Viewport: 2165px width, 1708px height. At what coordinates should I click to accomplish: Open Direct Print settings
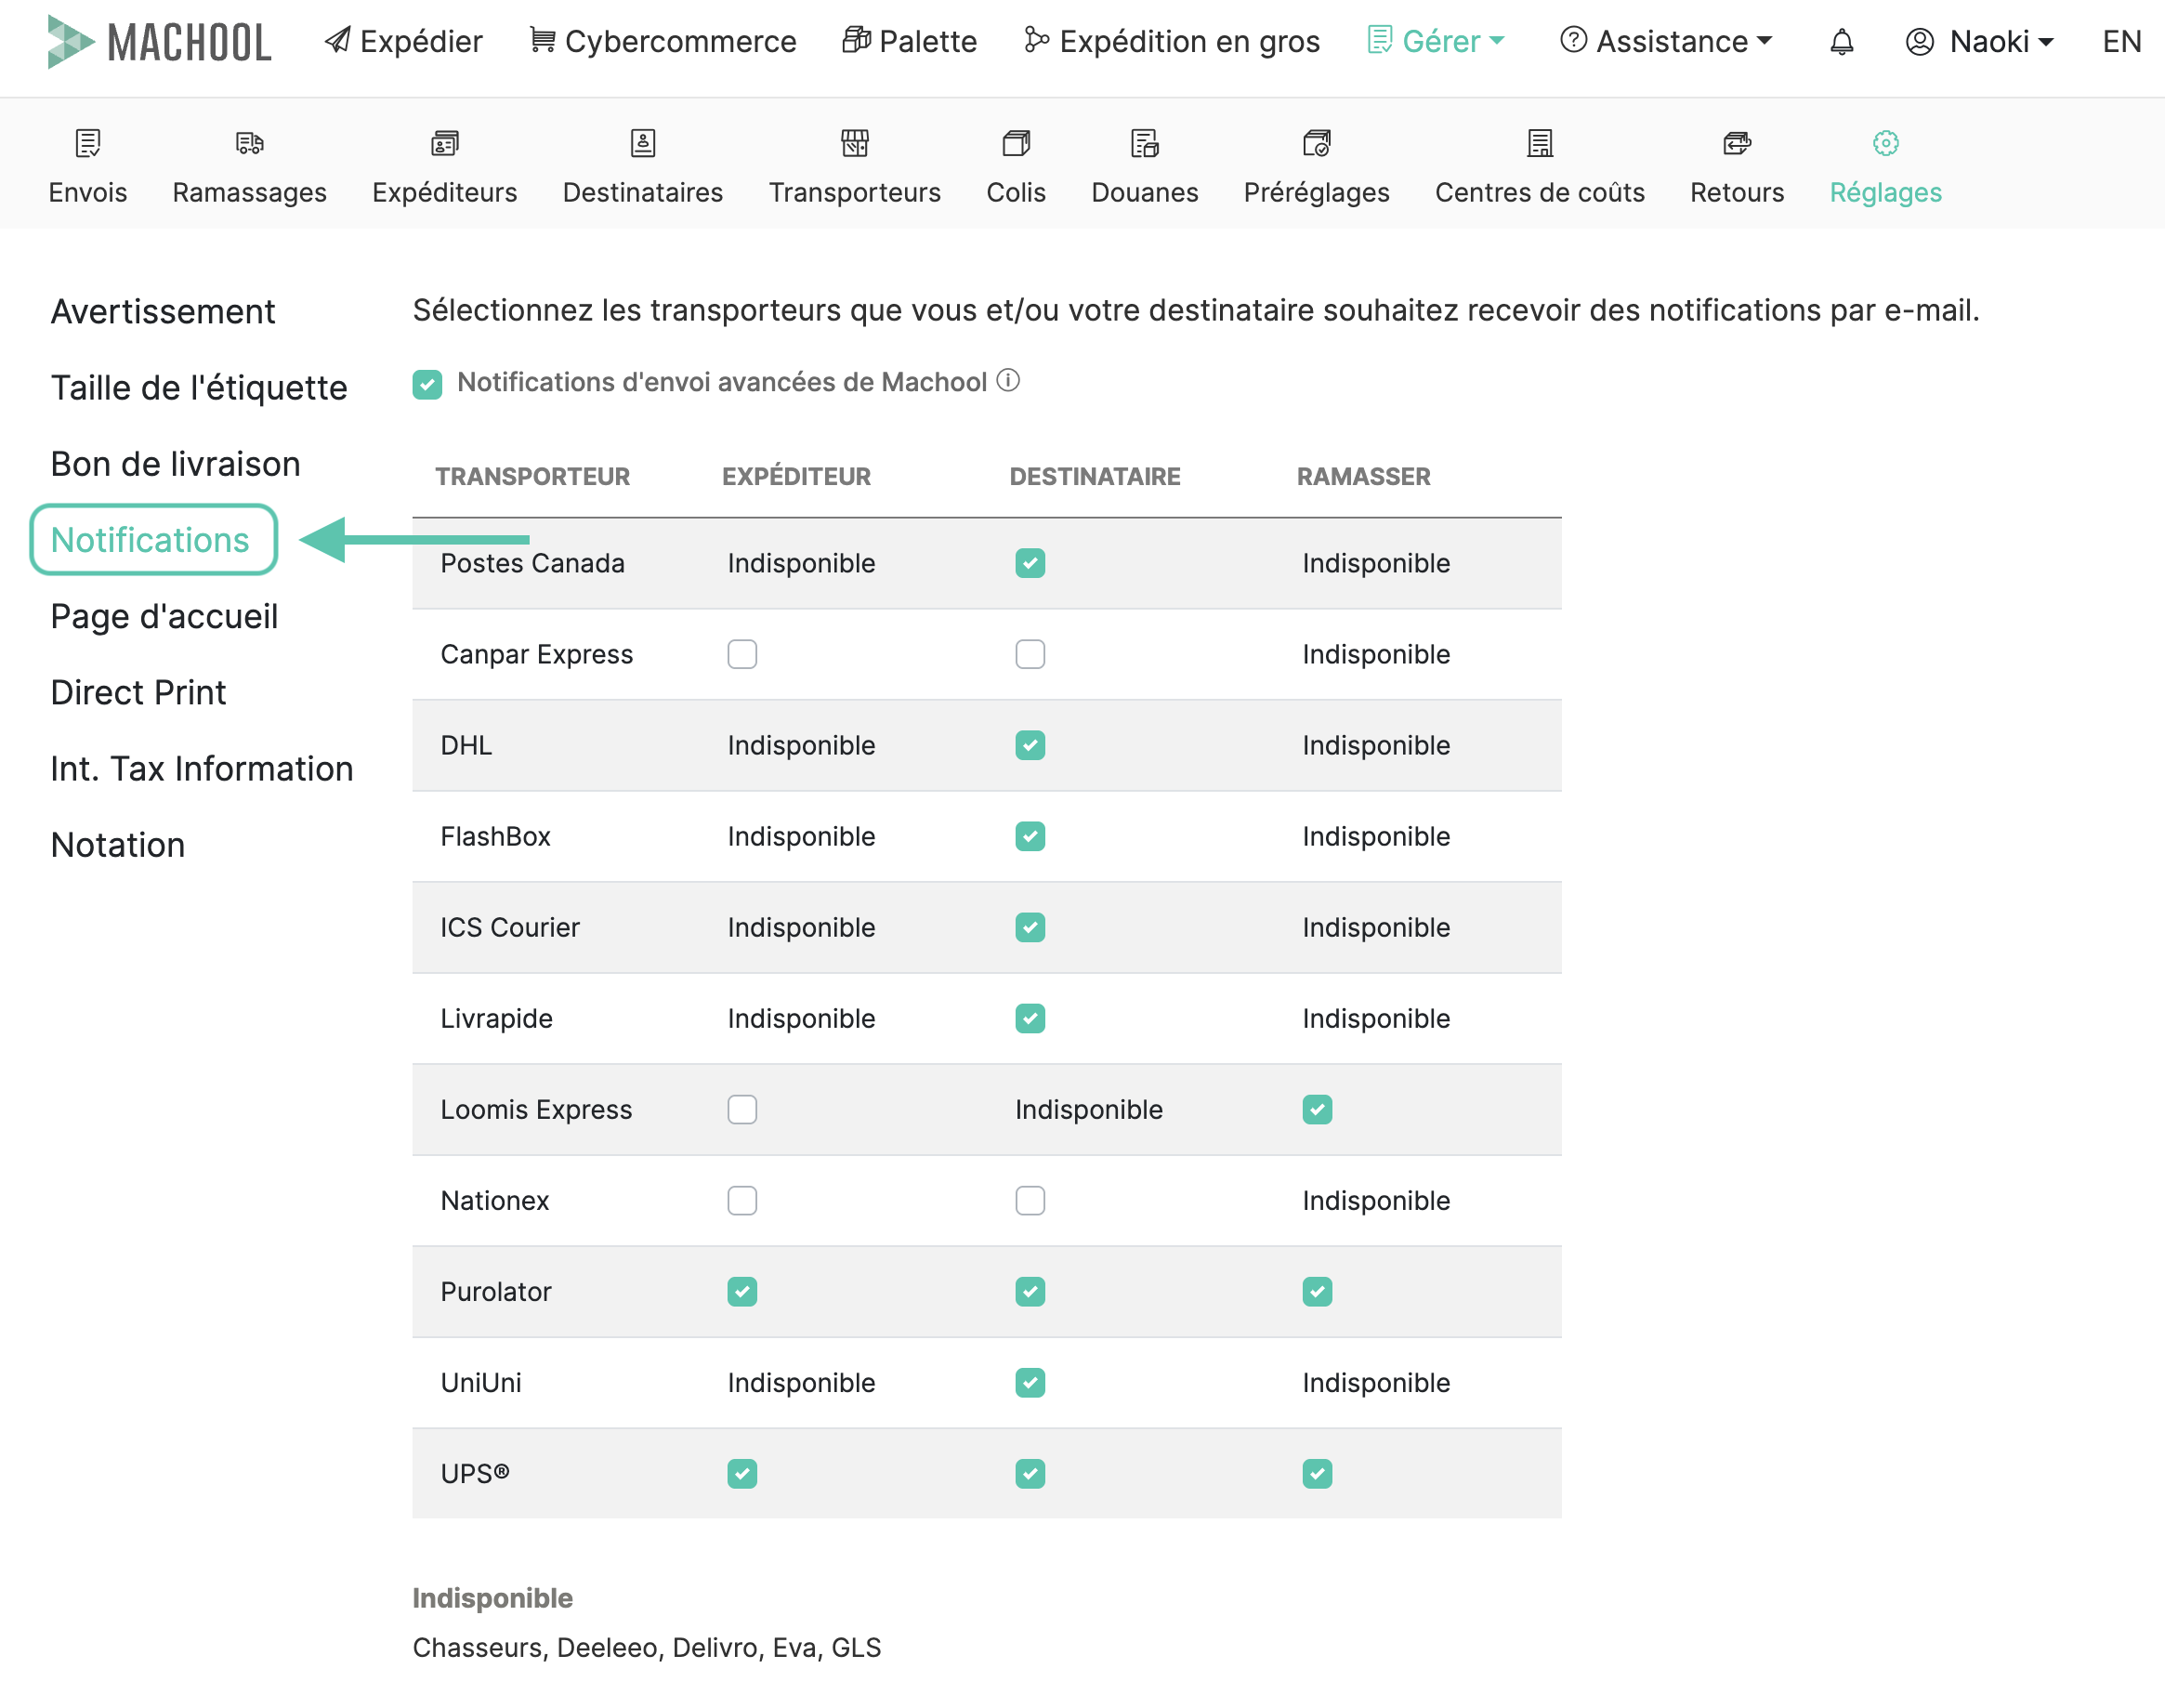[138, 692]
